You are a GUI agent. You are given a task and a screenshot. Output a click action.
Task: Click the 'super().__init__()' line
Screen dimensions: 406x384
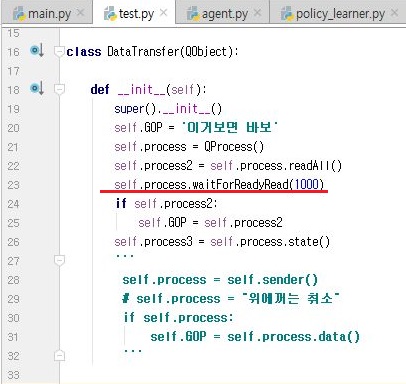point(168,109)
